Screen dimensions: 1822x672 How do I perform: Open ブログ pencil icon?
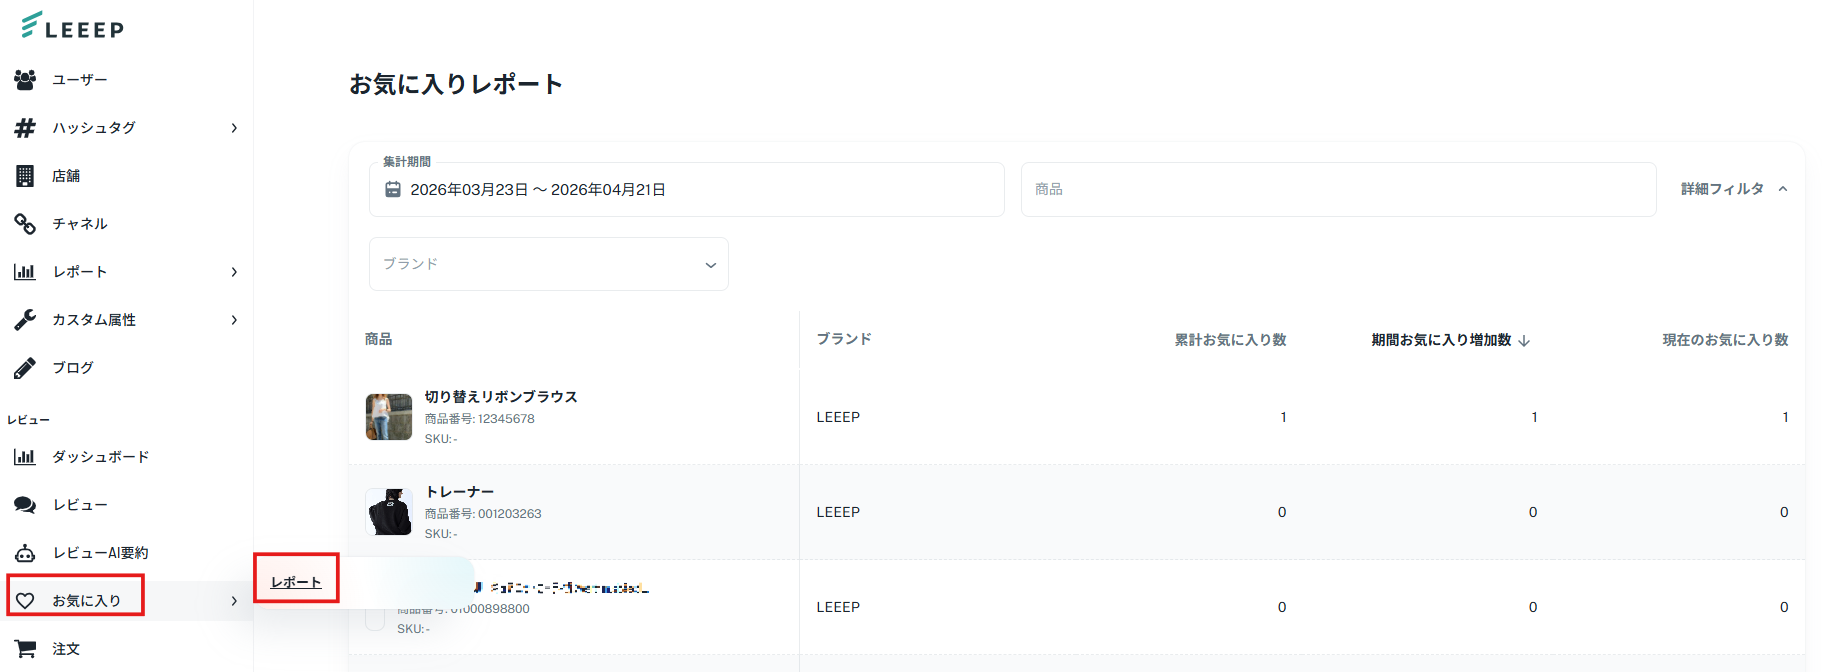tap(25, 367)
